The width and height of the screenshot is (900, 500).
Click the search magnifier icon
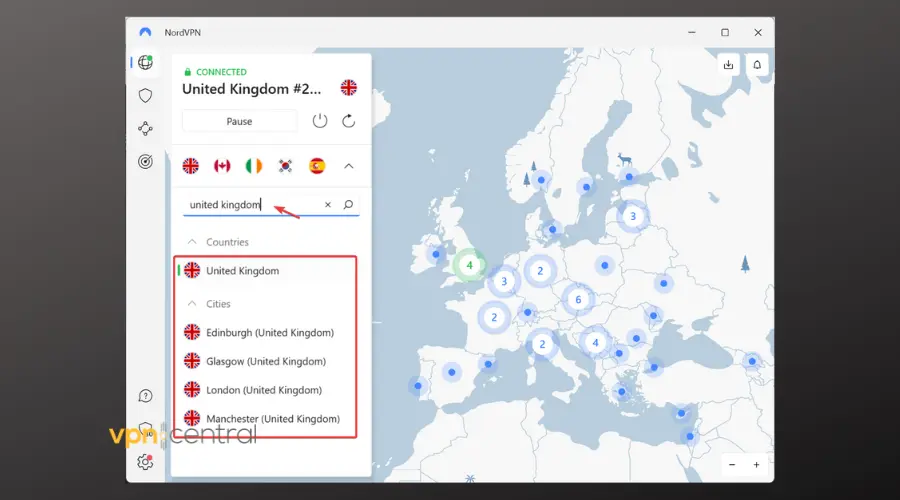pos(348,204)
